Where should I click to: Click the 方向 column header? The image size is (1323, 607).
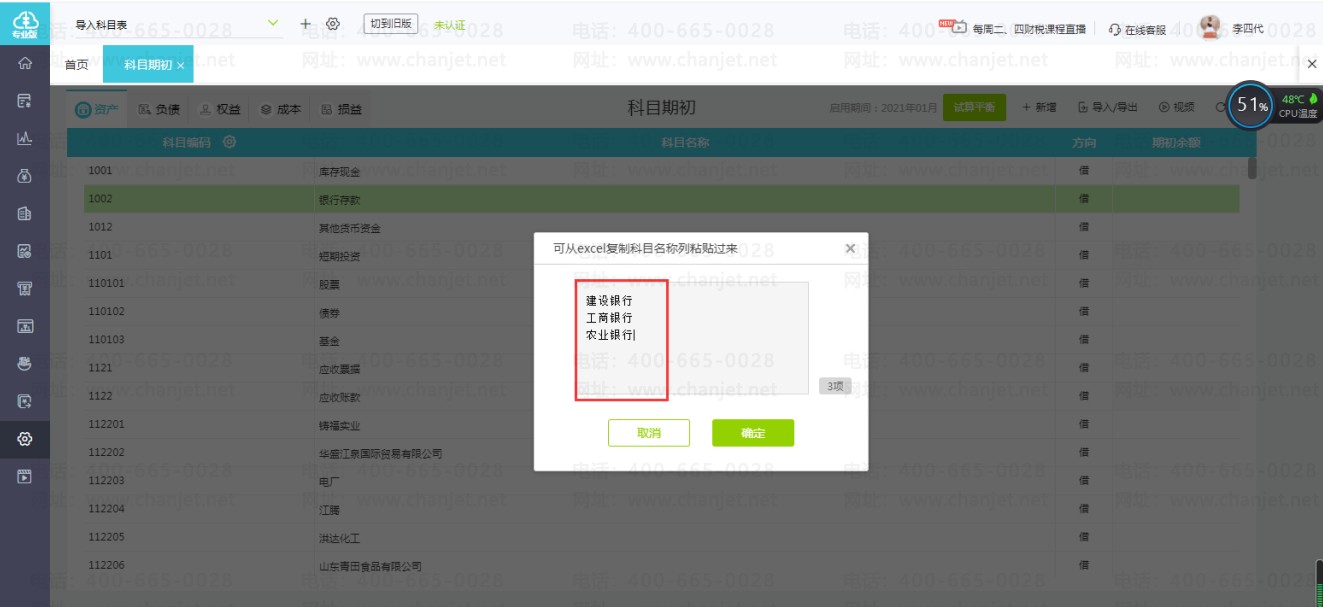coord(1083,143)
